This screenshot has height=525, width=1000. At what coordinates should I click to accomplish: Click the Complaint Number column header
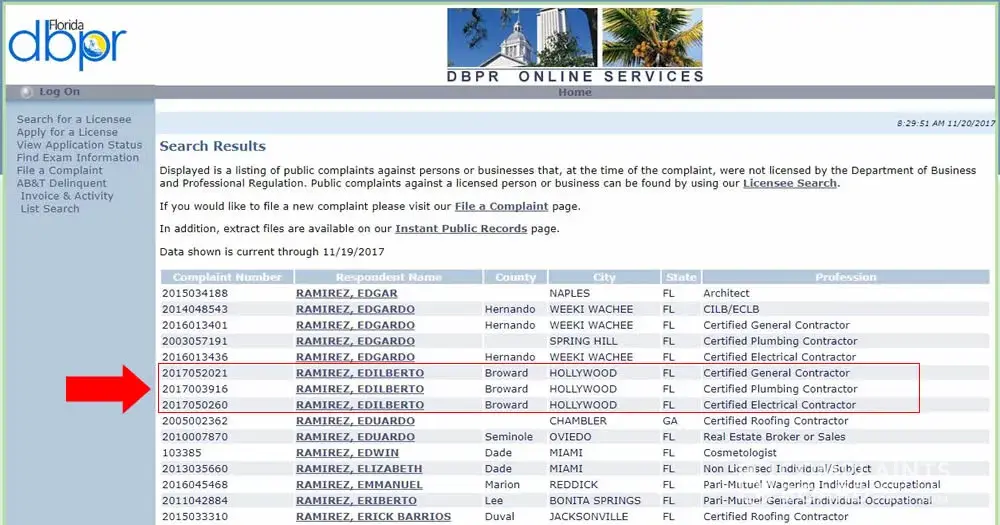pyautogui.click(x=227, y=277)
